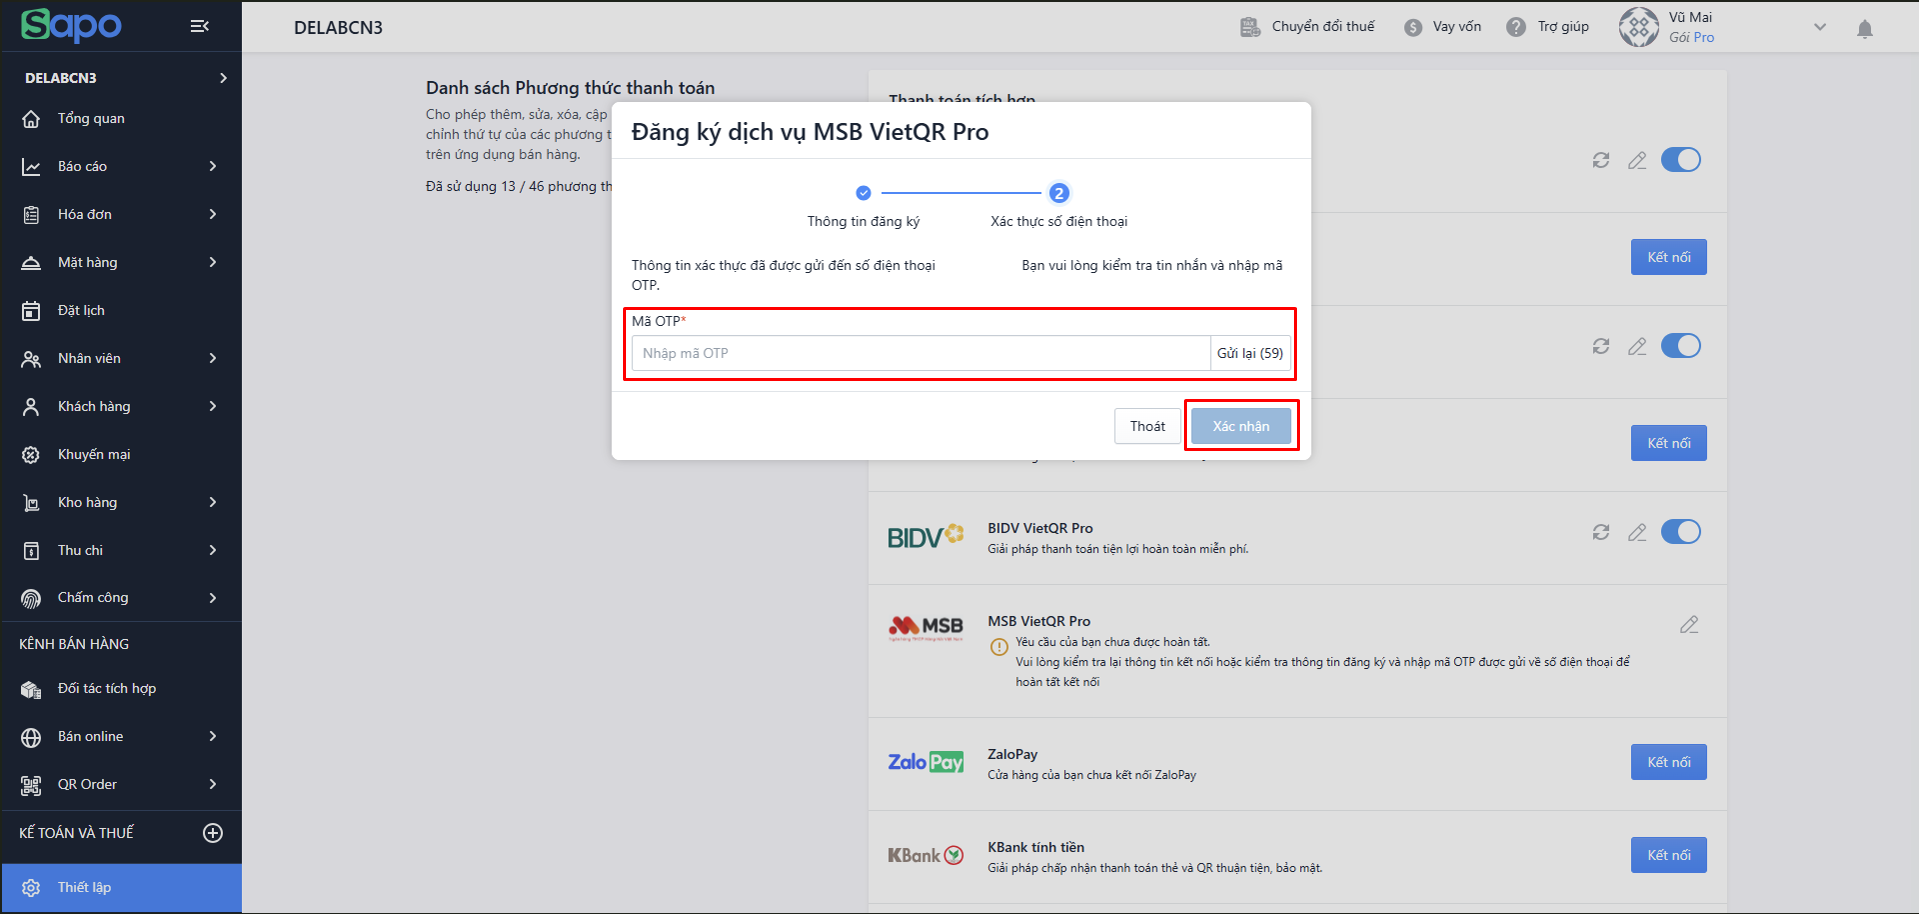
Task: Click the Sapo logo
Action: click(71, 25)
